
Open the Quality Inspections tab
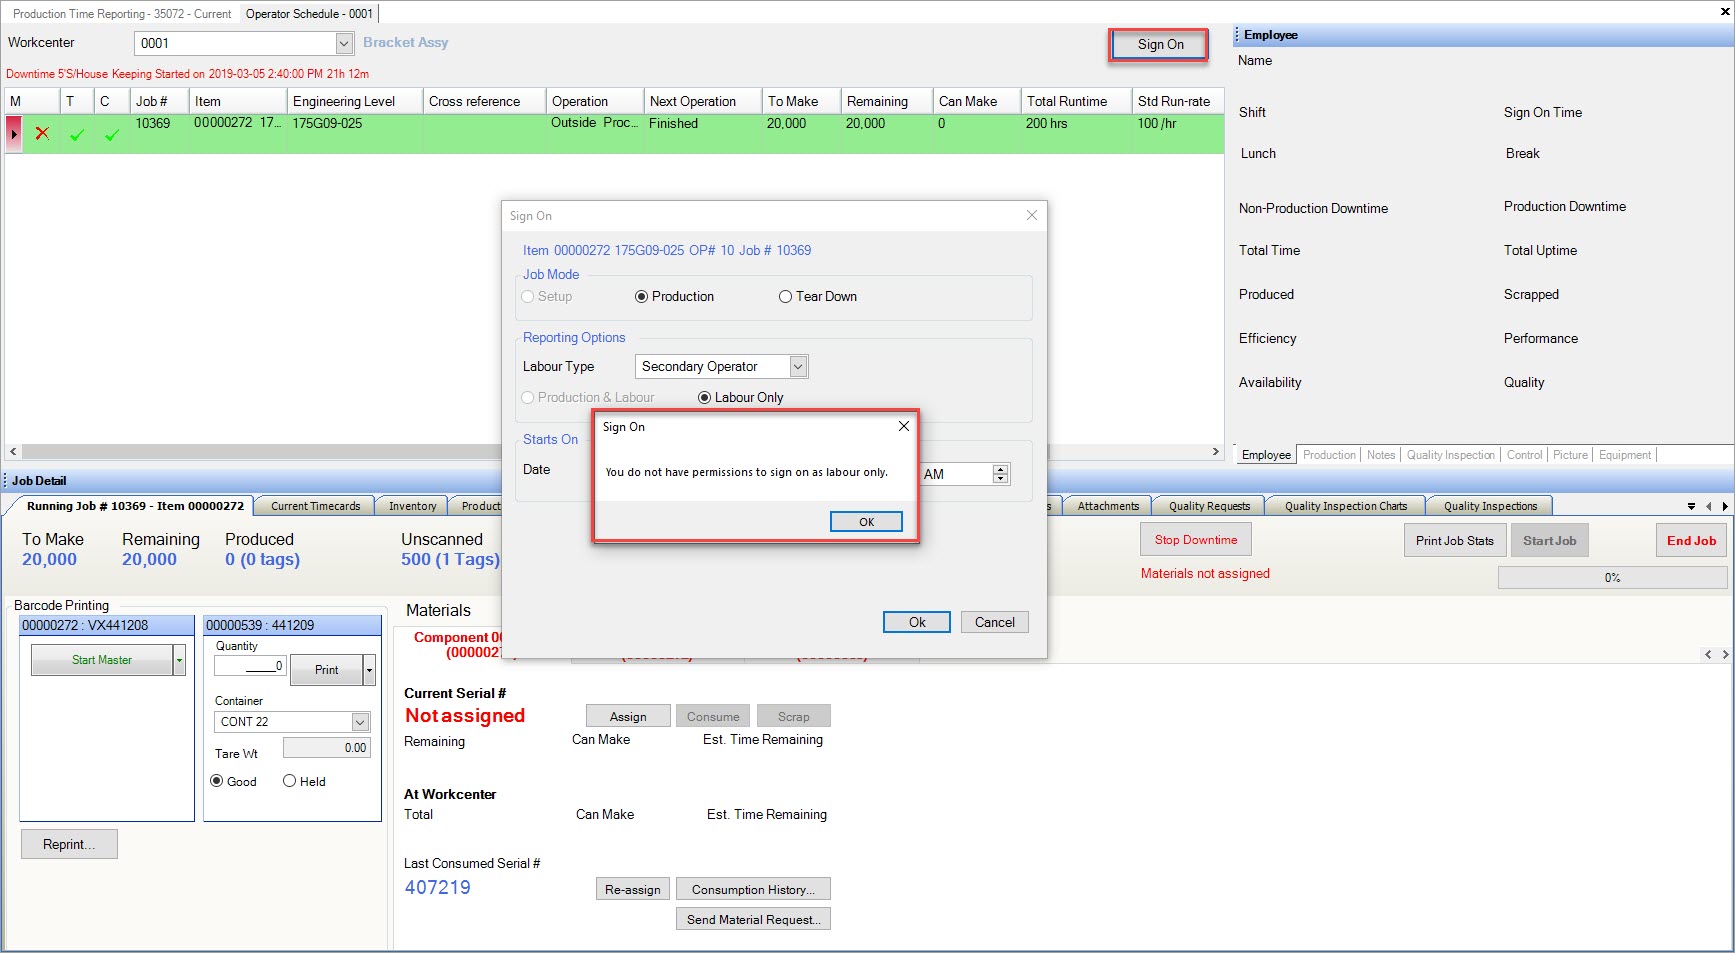click(x=1490, y=506)
